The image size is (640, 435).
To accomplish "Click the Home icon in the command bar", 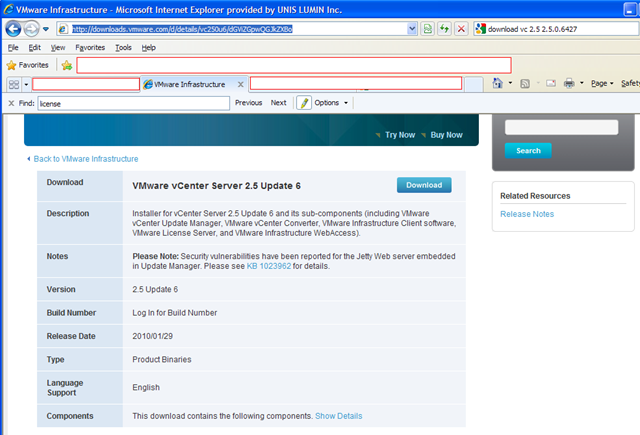I will [497, 83].
